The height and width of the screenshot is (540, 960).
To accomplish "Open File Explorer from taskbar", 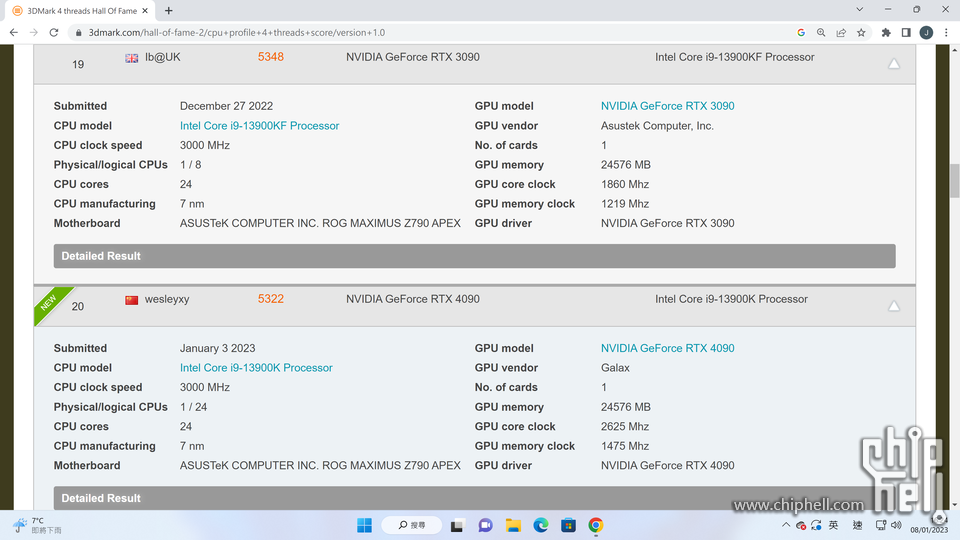I will pos(513,525).
